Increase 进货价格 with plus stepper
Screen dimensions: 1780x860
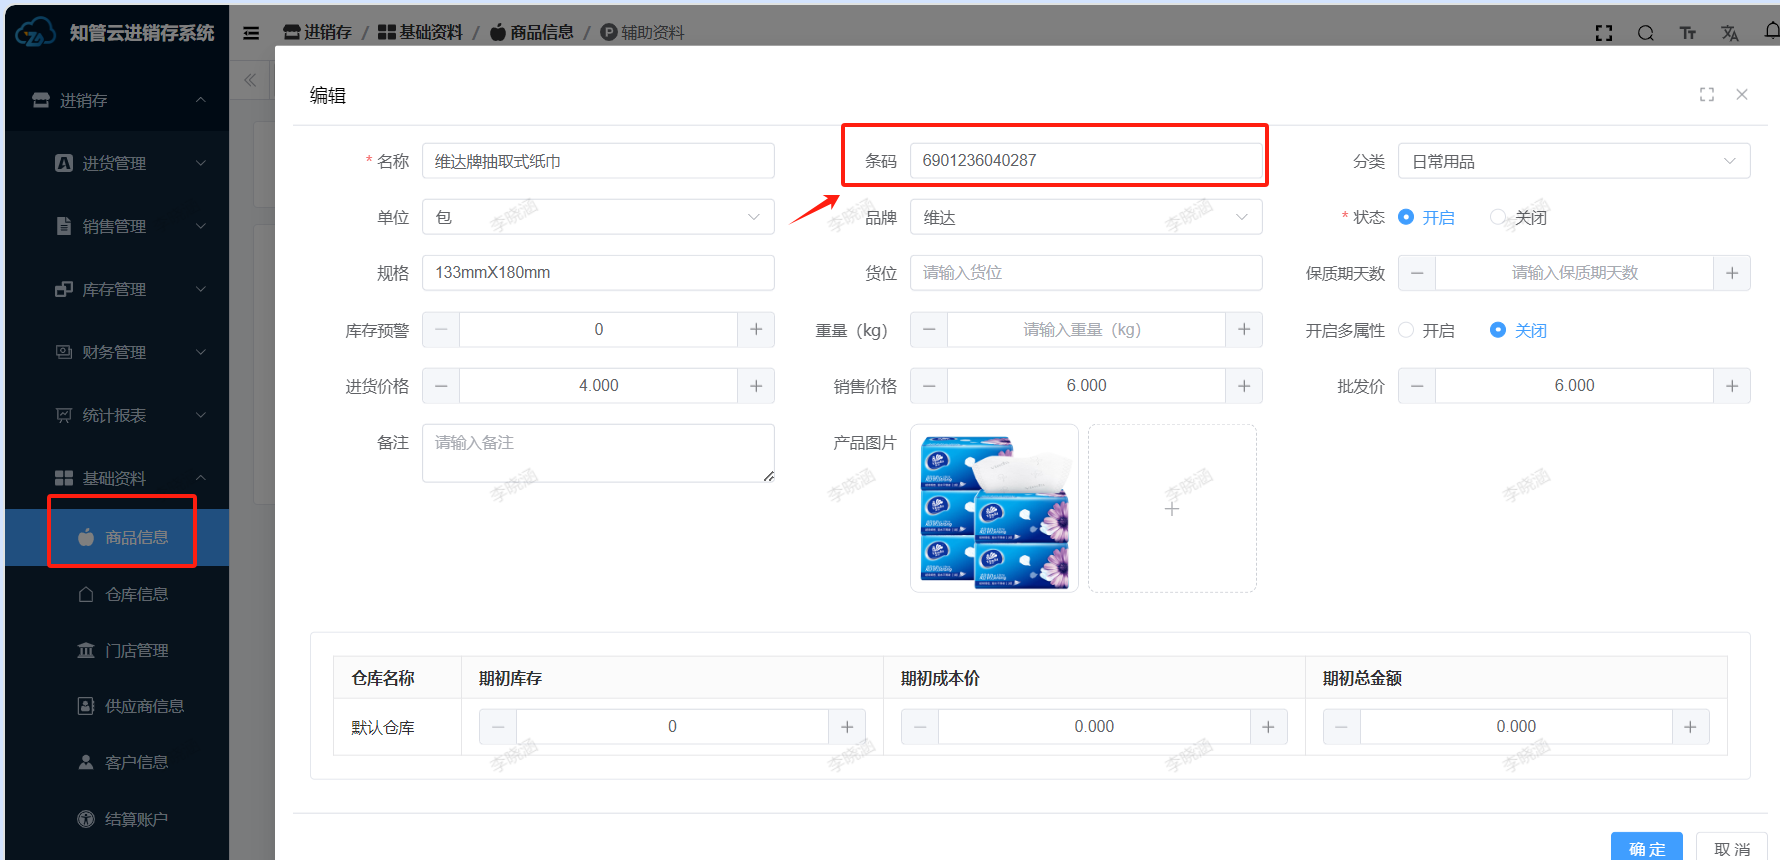(756, 386)
